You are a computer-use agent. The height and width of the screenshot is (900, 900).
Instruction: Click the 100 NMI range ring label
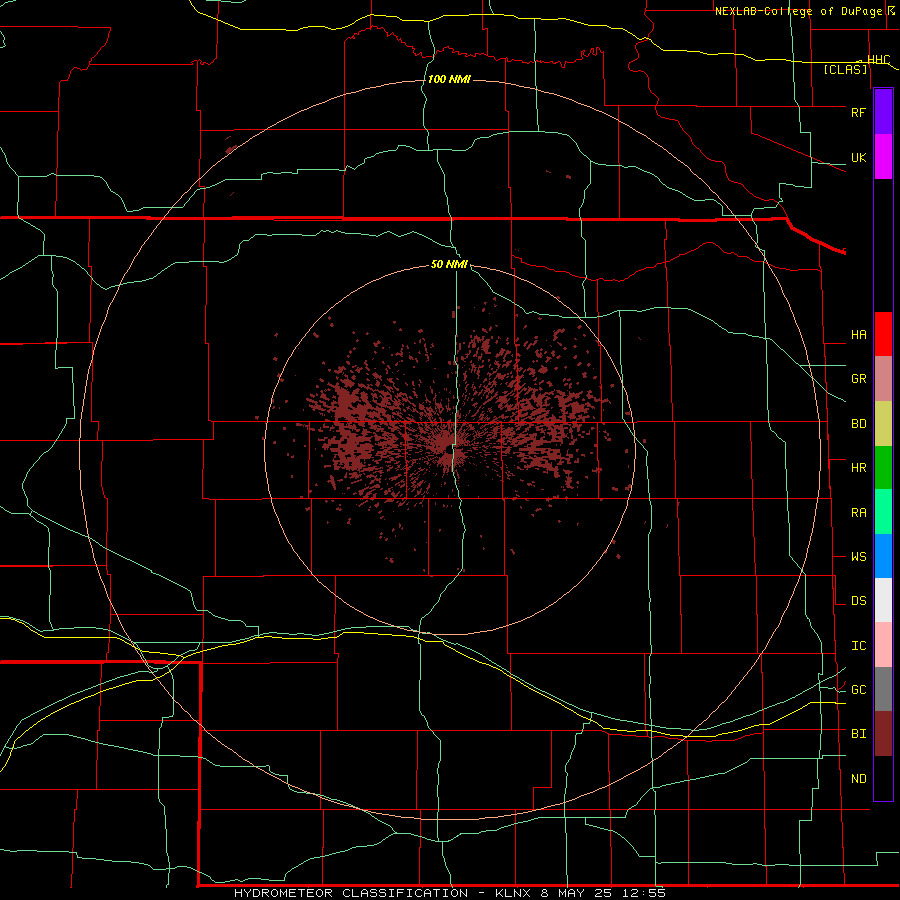[449, 79]
